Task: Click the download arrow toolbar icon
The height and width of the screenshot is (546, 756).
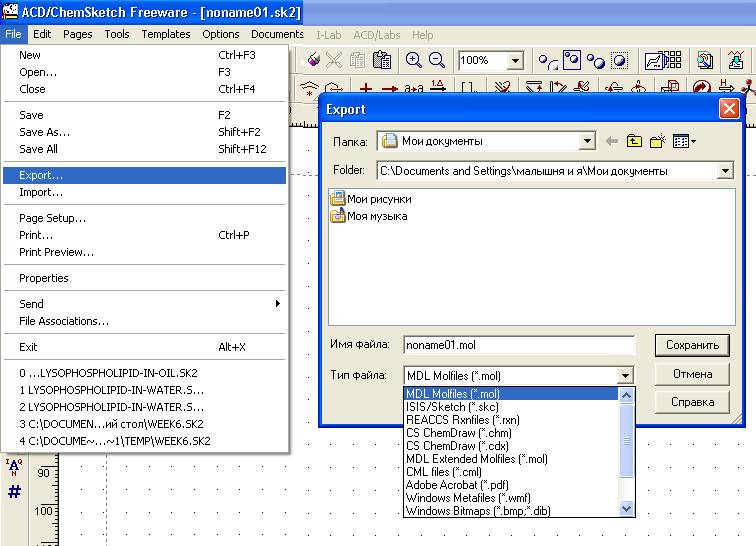Action: click(736, 60)
